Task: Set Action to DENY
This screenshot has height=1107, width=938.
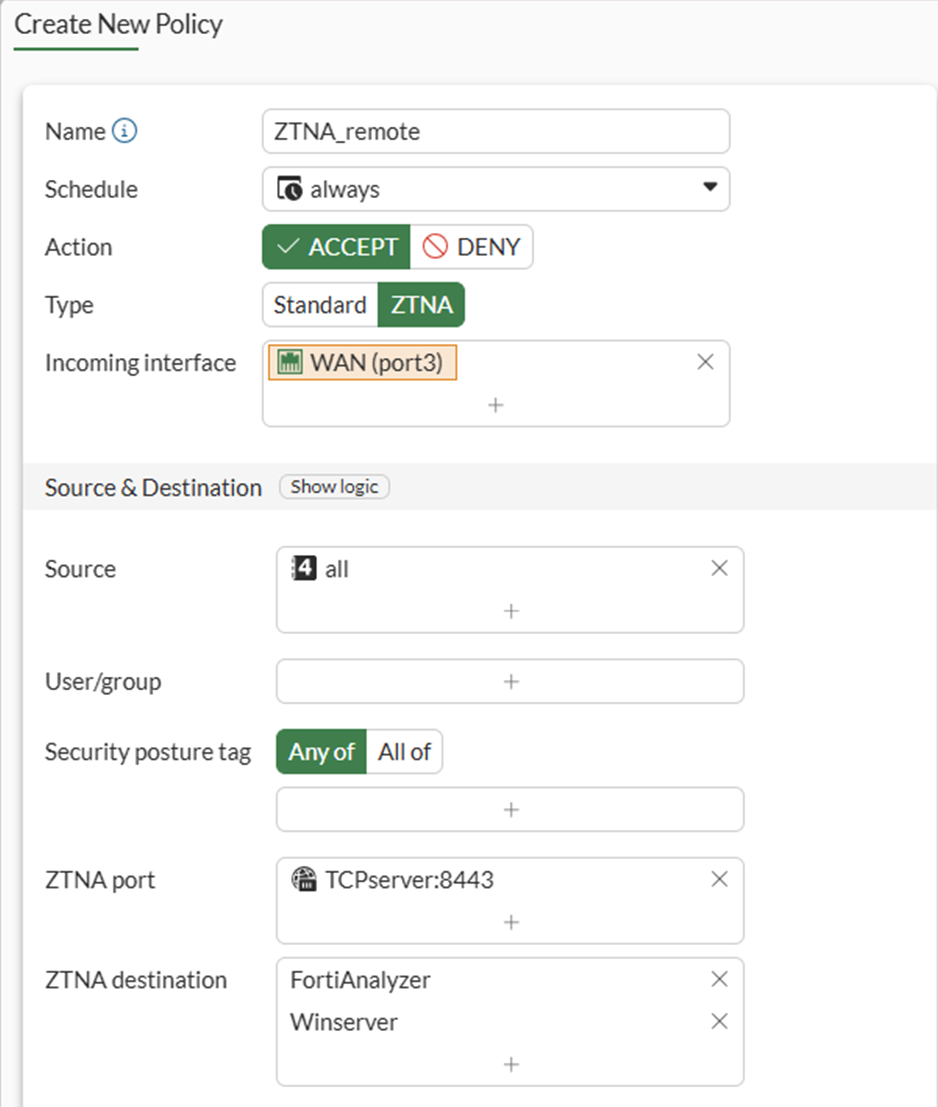Action: 472,247
